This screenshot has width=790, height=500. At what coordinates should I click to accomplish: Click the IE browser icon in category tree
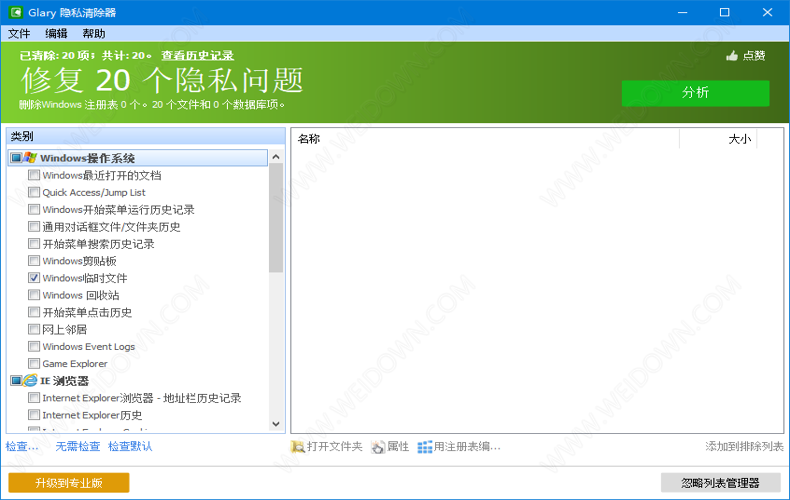pyautogui.click(x=31, y=381)
